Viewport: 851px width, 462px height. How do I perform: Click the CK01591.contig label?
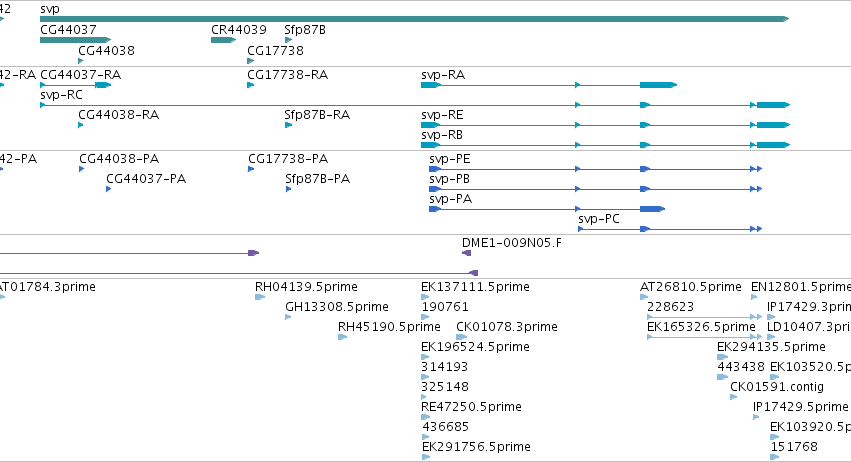click(x=777, y=387)
